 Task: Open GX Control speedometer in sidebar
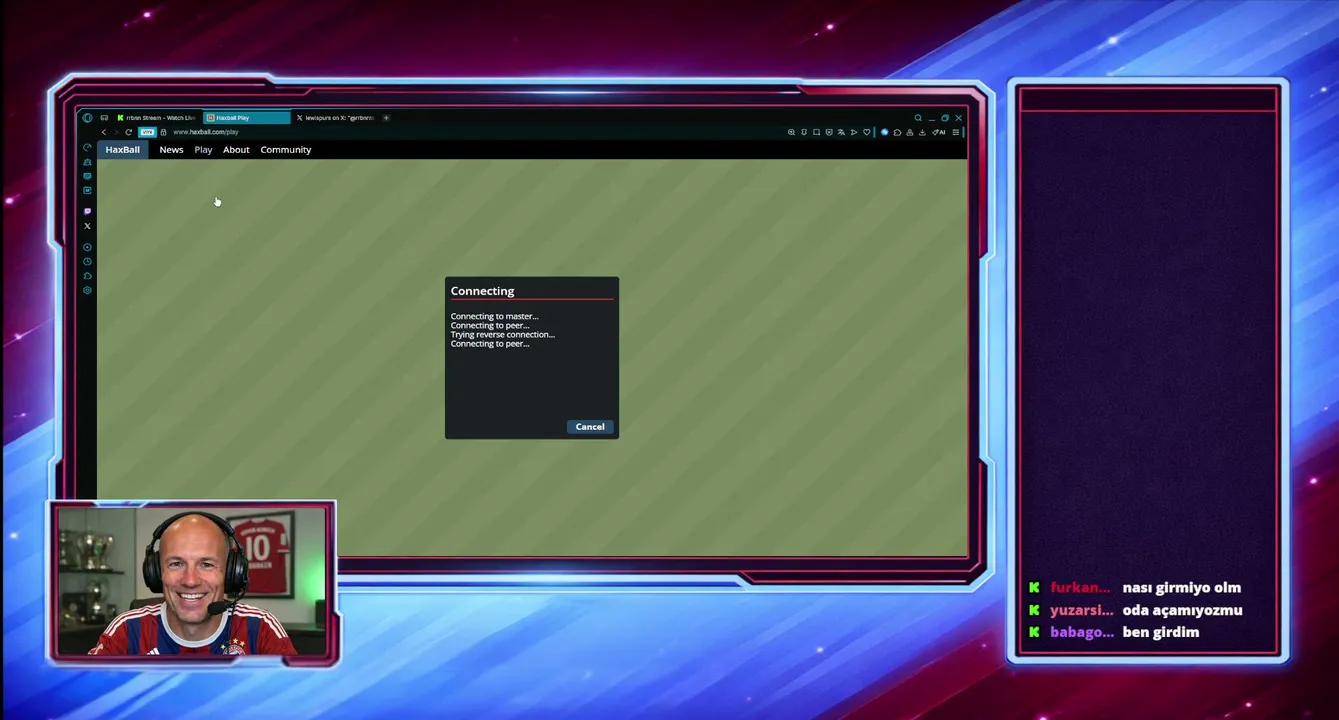point(87,148)
